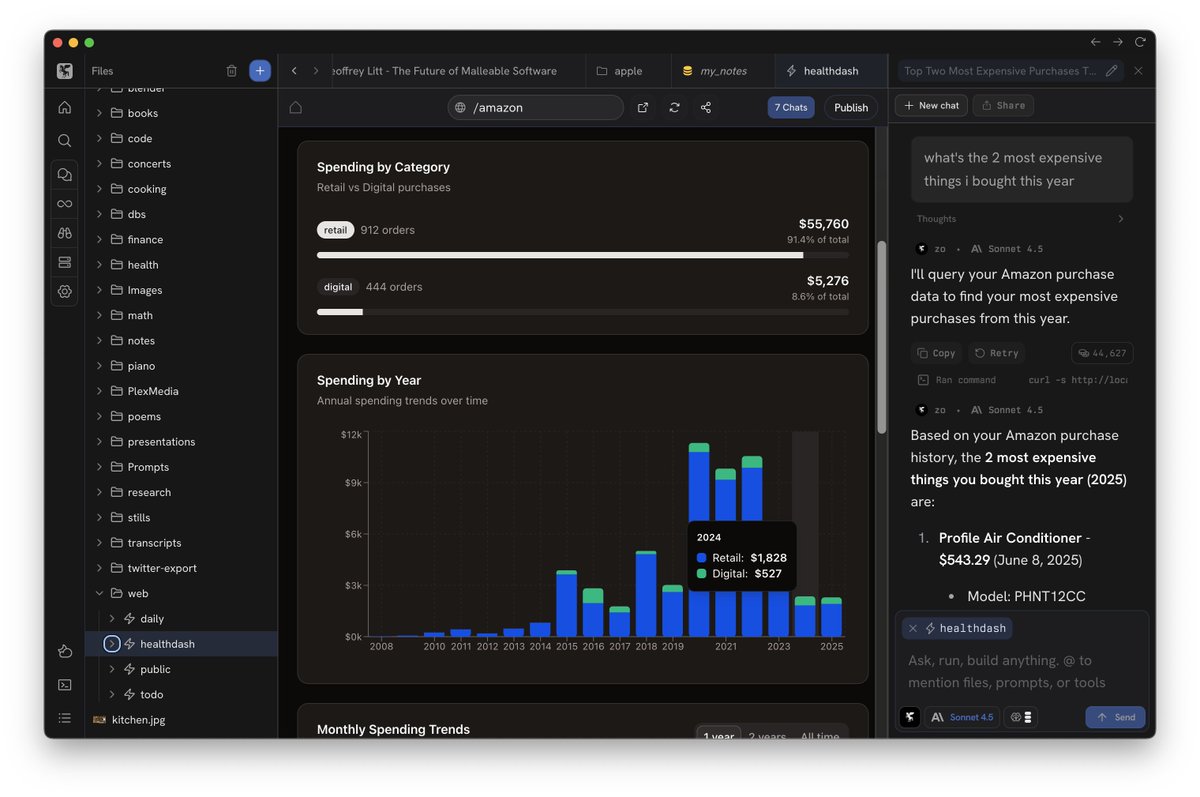Navigate forward with the tab bar right chevron
This screenshot has width=1200, height=797.
316,71
